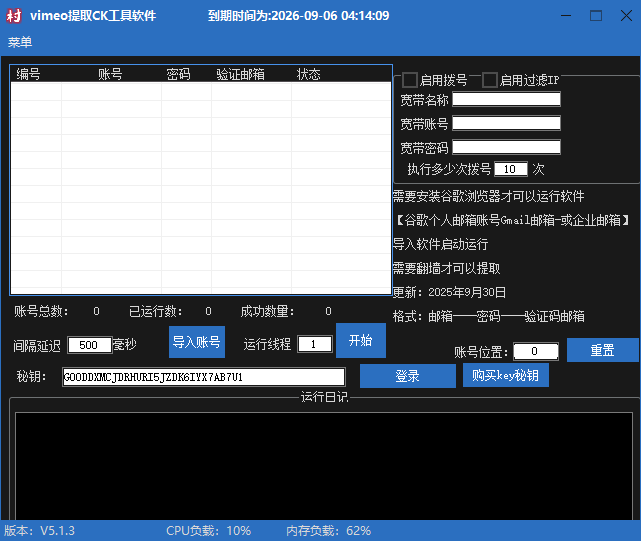
Task: Click the 状态 column header
Action: (x=309, y=74)
